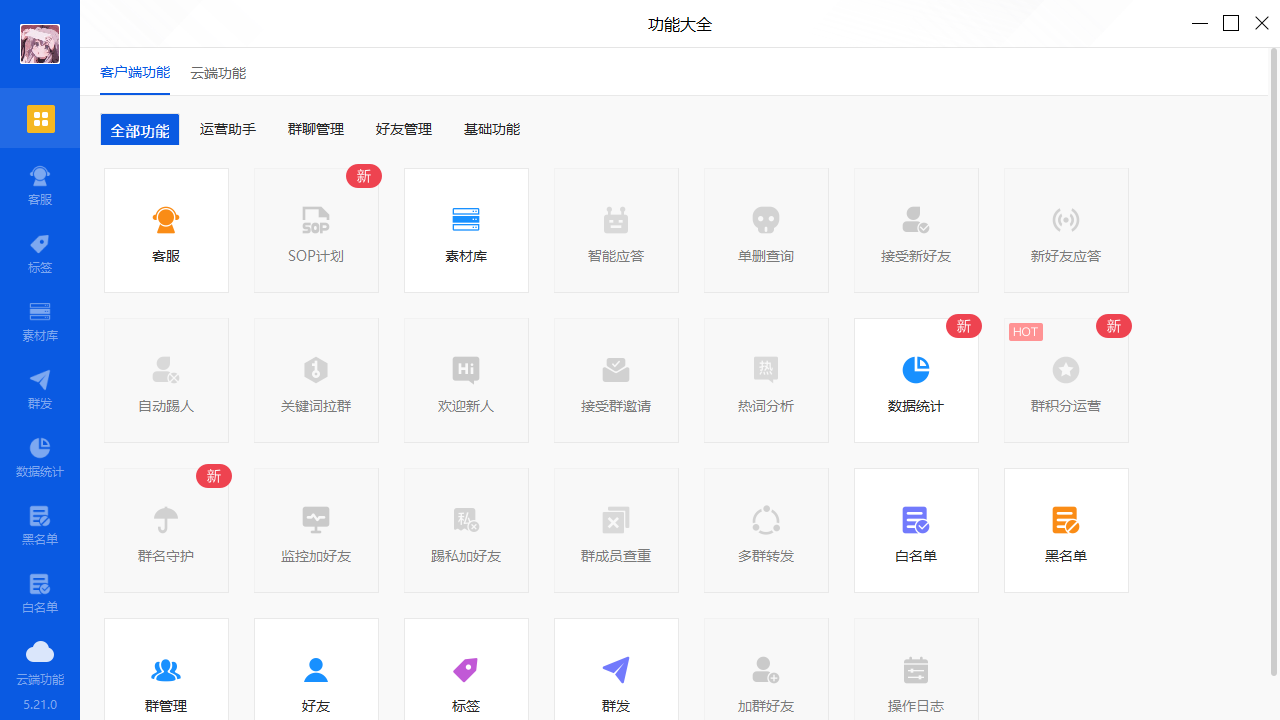Screen dimensions: 1280x720
Task: Open the 踢私加好友 card
Action: (x=466, y=530)
